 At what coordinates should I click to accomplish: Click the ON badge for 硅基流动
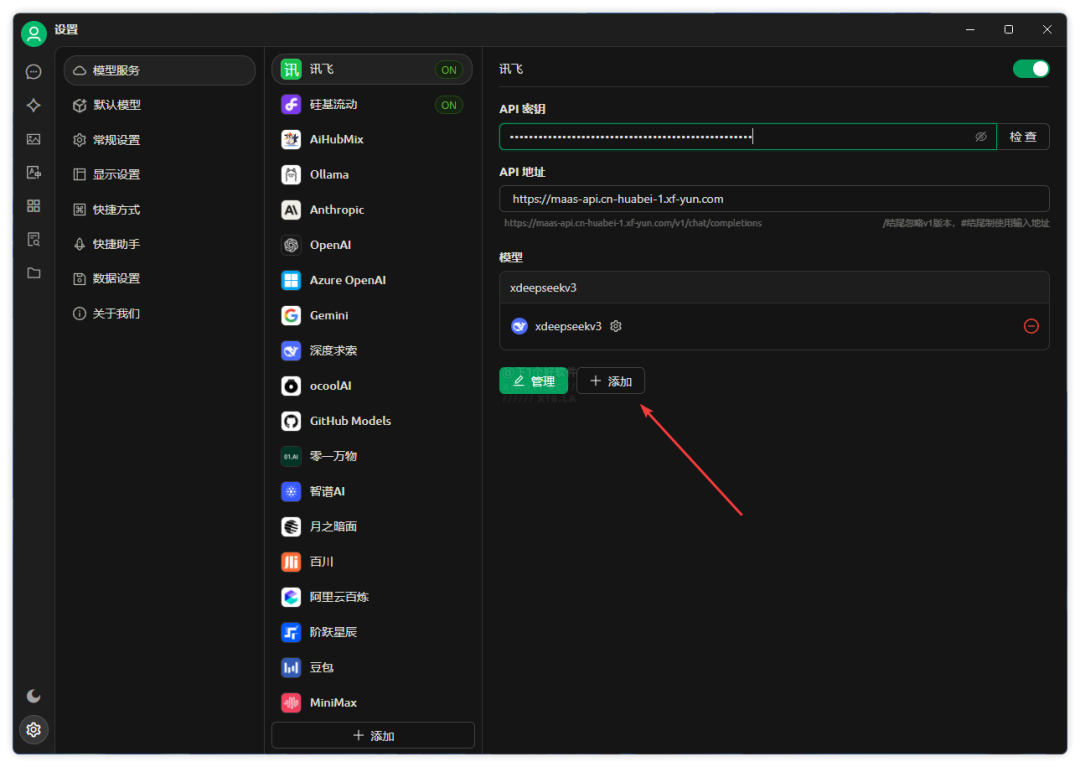coord(449,105)
